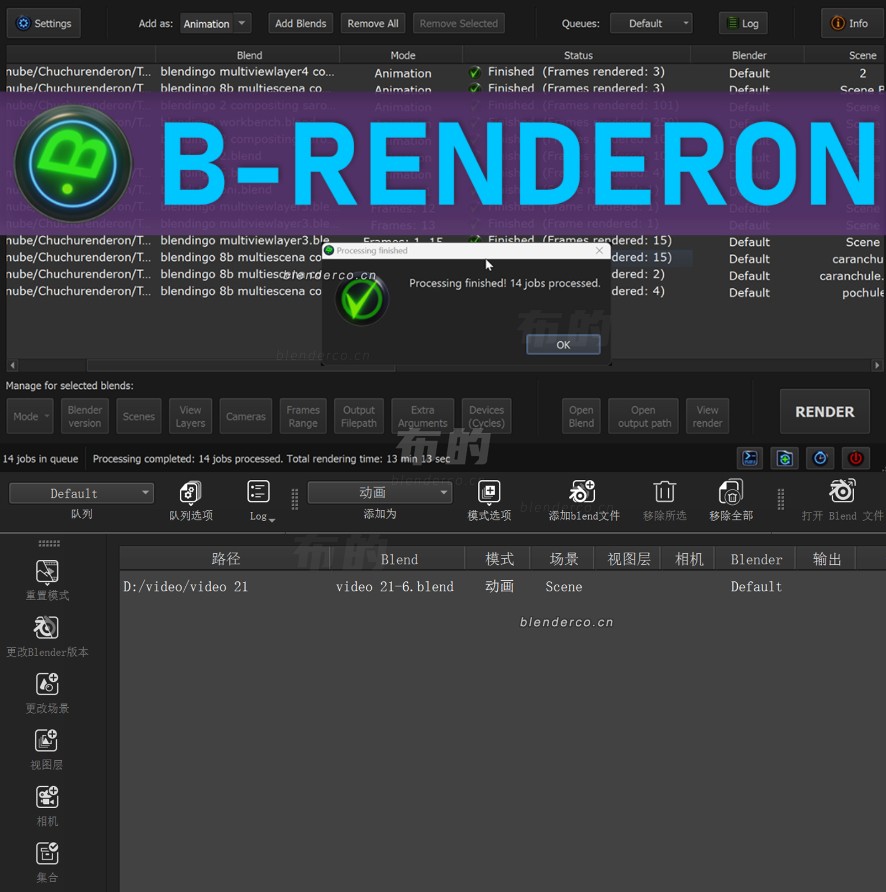Click the top table's Blender column header
Image resolution: width=886 pixels, height=892 pixels.
749,55
